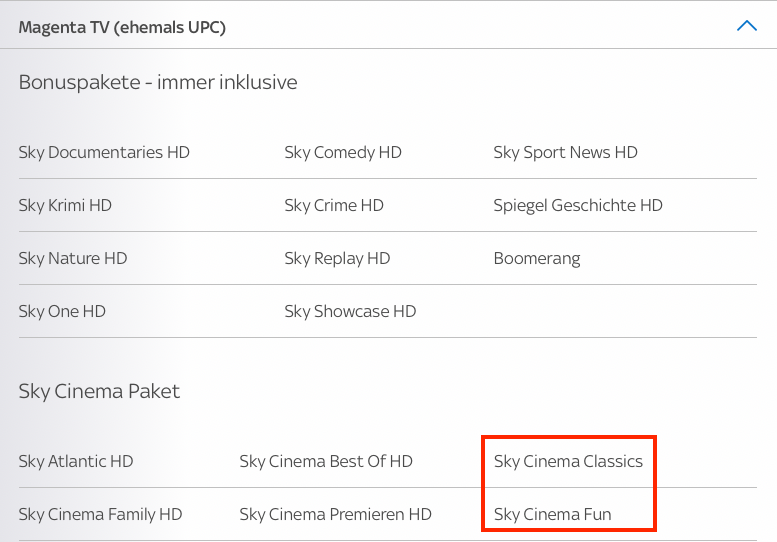Choose Sky Krimi HD channel
Viewport: 777px width, 542px height.
click(x=65, y=205)
